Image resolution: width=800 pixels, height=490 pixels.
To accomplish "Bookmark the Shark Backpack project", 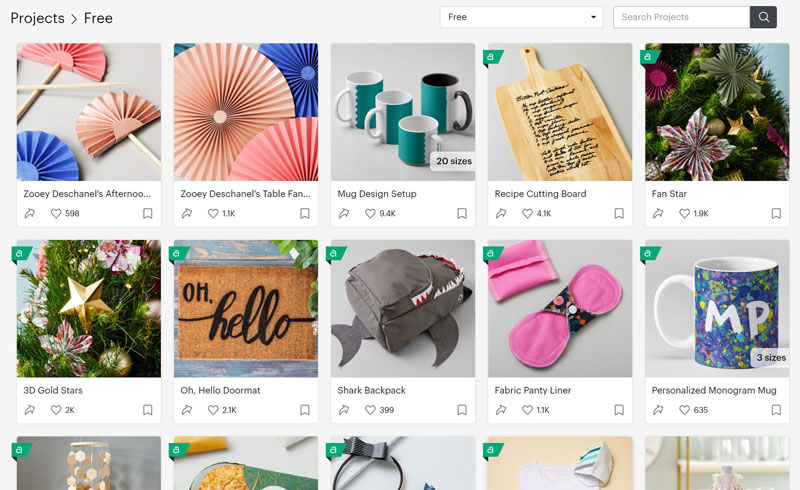I will tap(462, 410).
